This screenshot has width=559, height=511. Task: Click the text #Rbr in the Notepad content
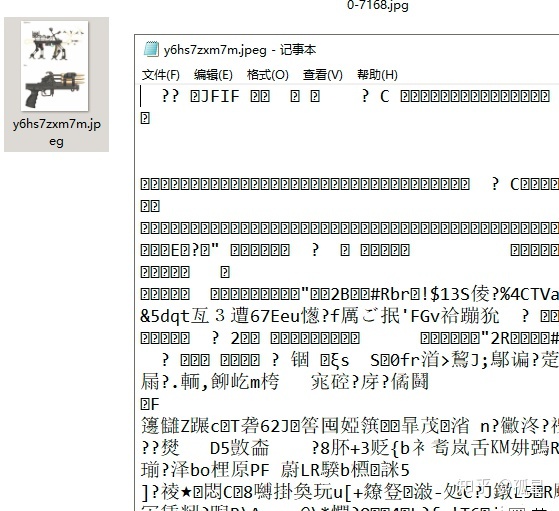pos(390,295)
